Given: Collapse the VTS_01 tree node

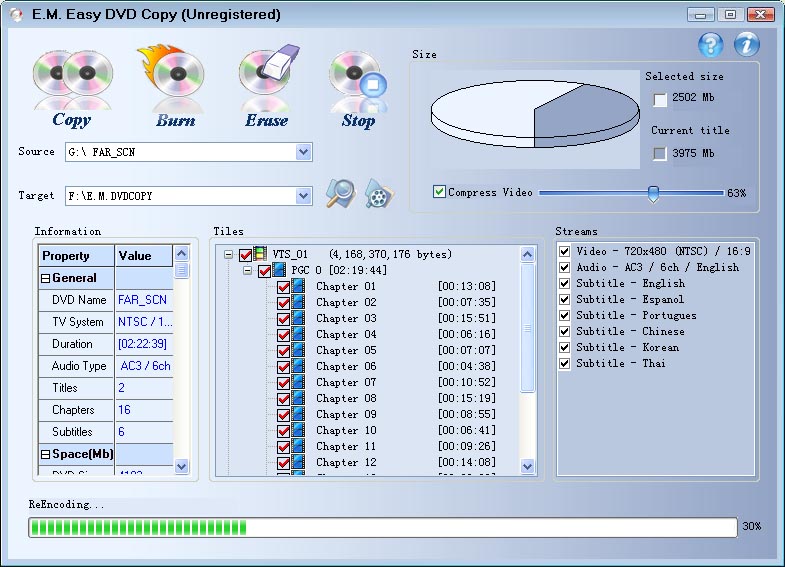Looking at the screenshot, I should [229, 255].
